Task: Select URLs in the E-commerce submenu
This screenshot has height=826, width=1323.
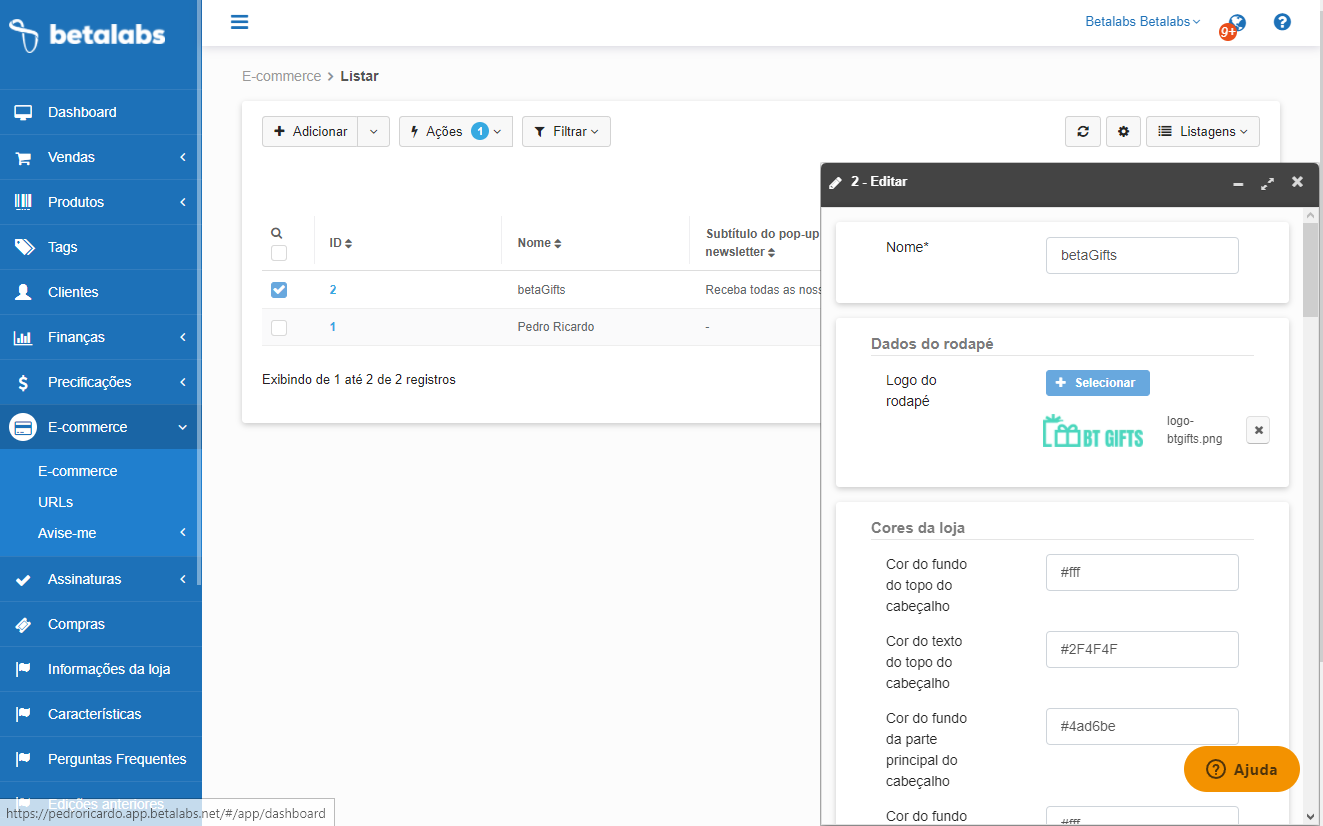Action: coord(56,502)
